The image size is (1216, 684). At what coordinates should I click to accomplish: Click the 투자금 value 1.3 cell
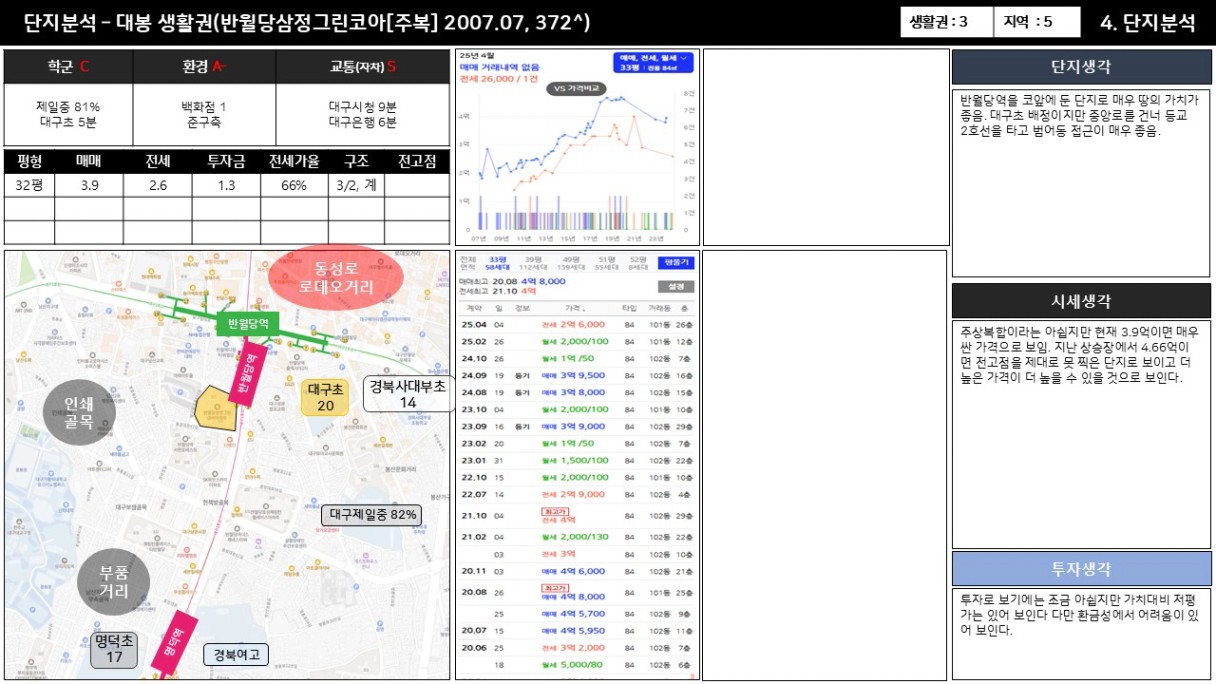coord(226,185)
